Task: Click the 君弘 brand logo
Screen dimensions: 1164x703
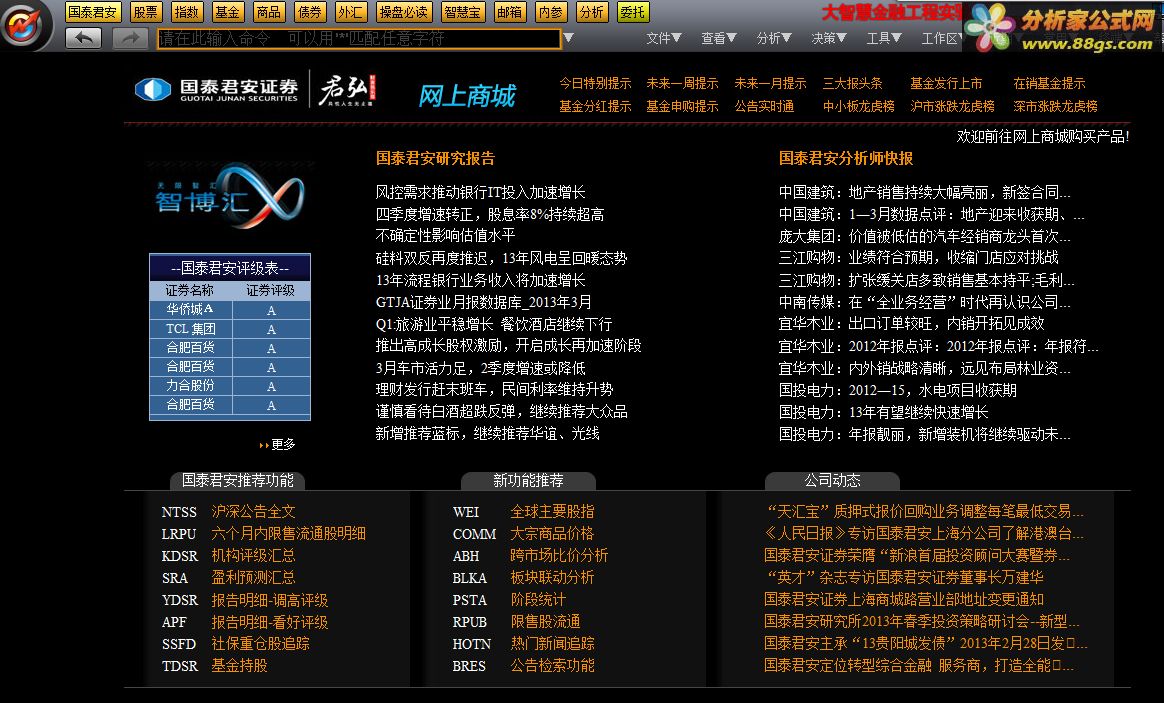Action: point(347,91)
